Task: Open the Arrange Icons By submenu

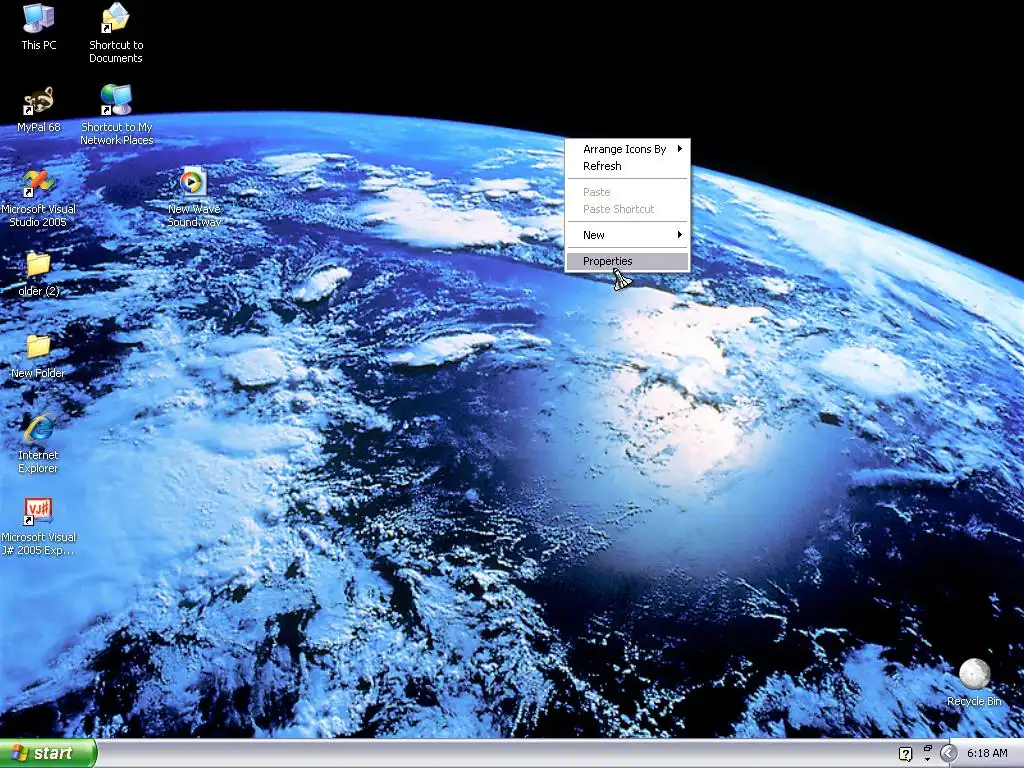Action: coord(628,149)
